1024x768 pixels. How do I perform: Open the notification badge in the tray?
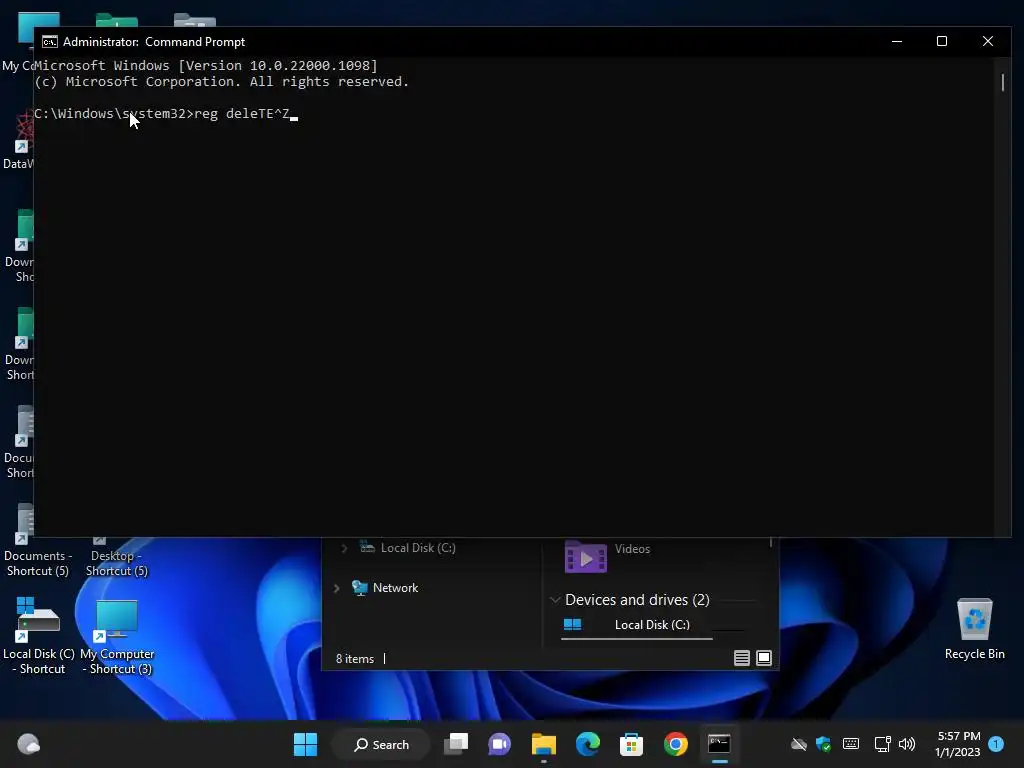(x=996, y=744)
